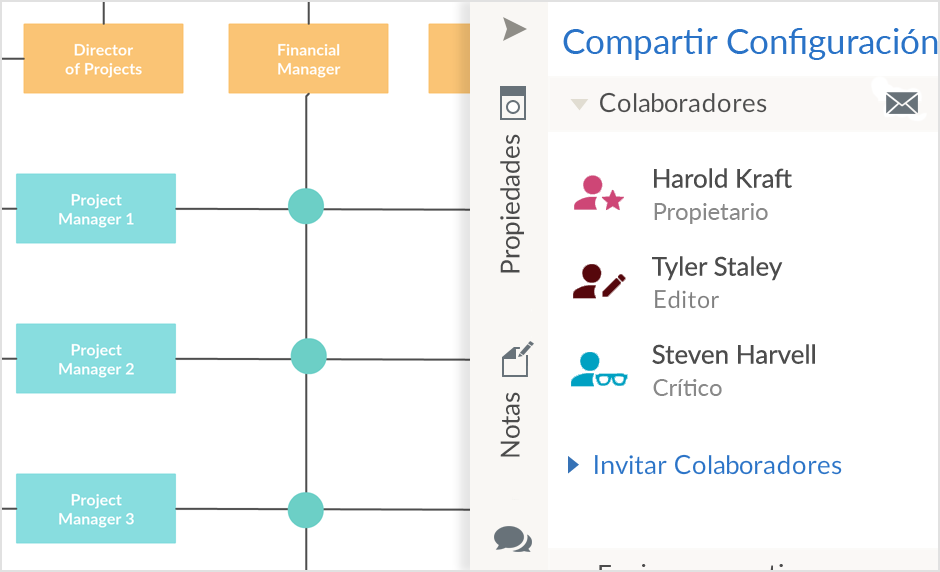This screenshot has height=572, width=940.
Task: Collapse the side panel with arrow icon
Action: pos(514,29)
